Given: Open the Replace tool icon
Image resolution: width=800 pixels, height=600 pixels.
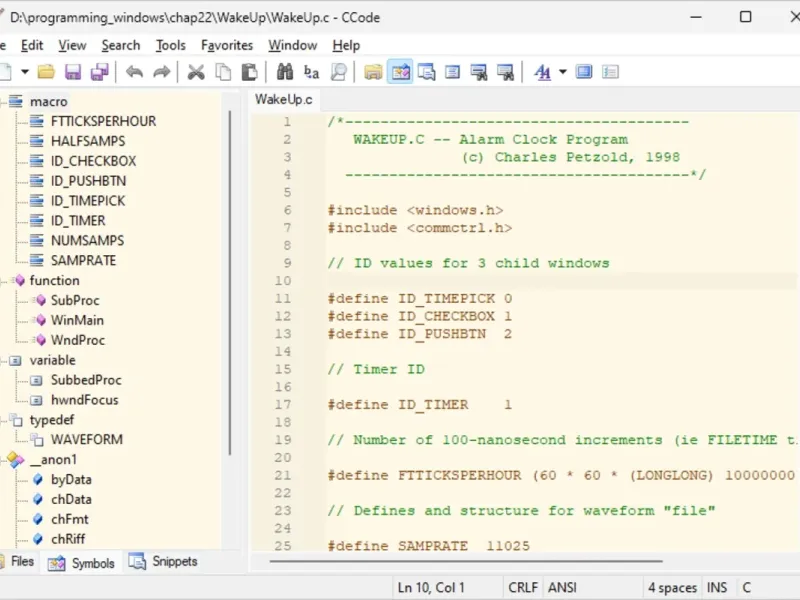Looking at the screenshot, I should pyautogui.click(x=311, y=72).
